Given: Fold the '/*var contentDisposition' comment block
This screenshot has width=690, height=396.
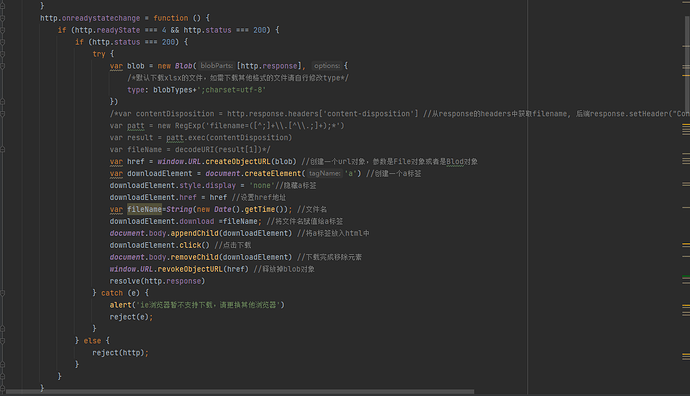Looking at the screenshot, I should point(2,114).
